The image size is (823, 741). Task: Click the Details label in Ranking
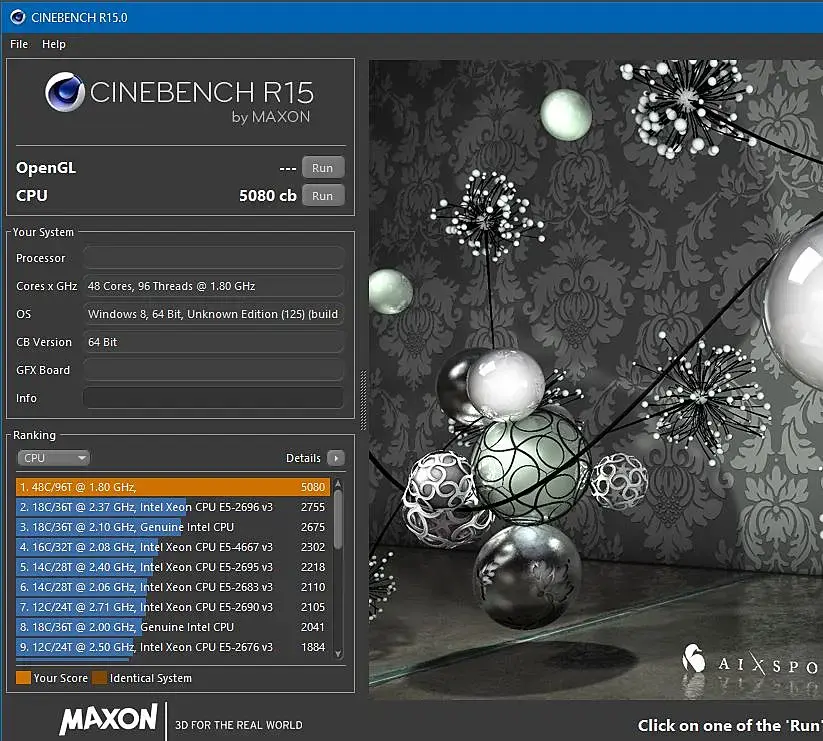303,458
